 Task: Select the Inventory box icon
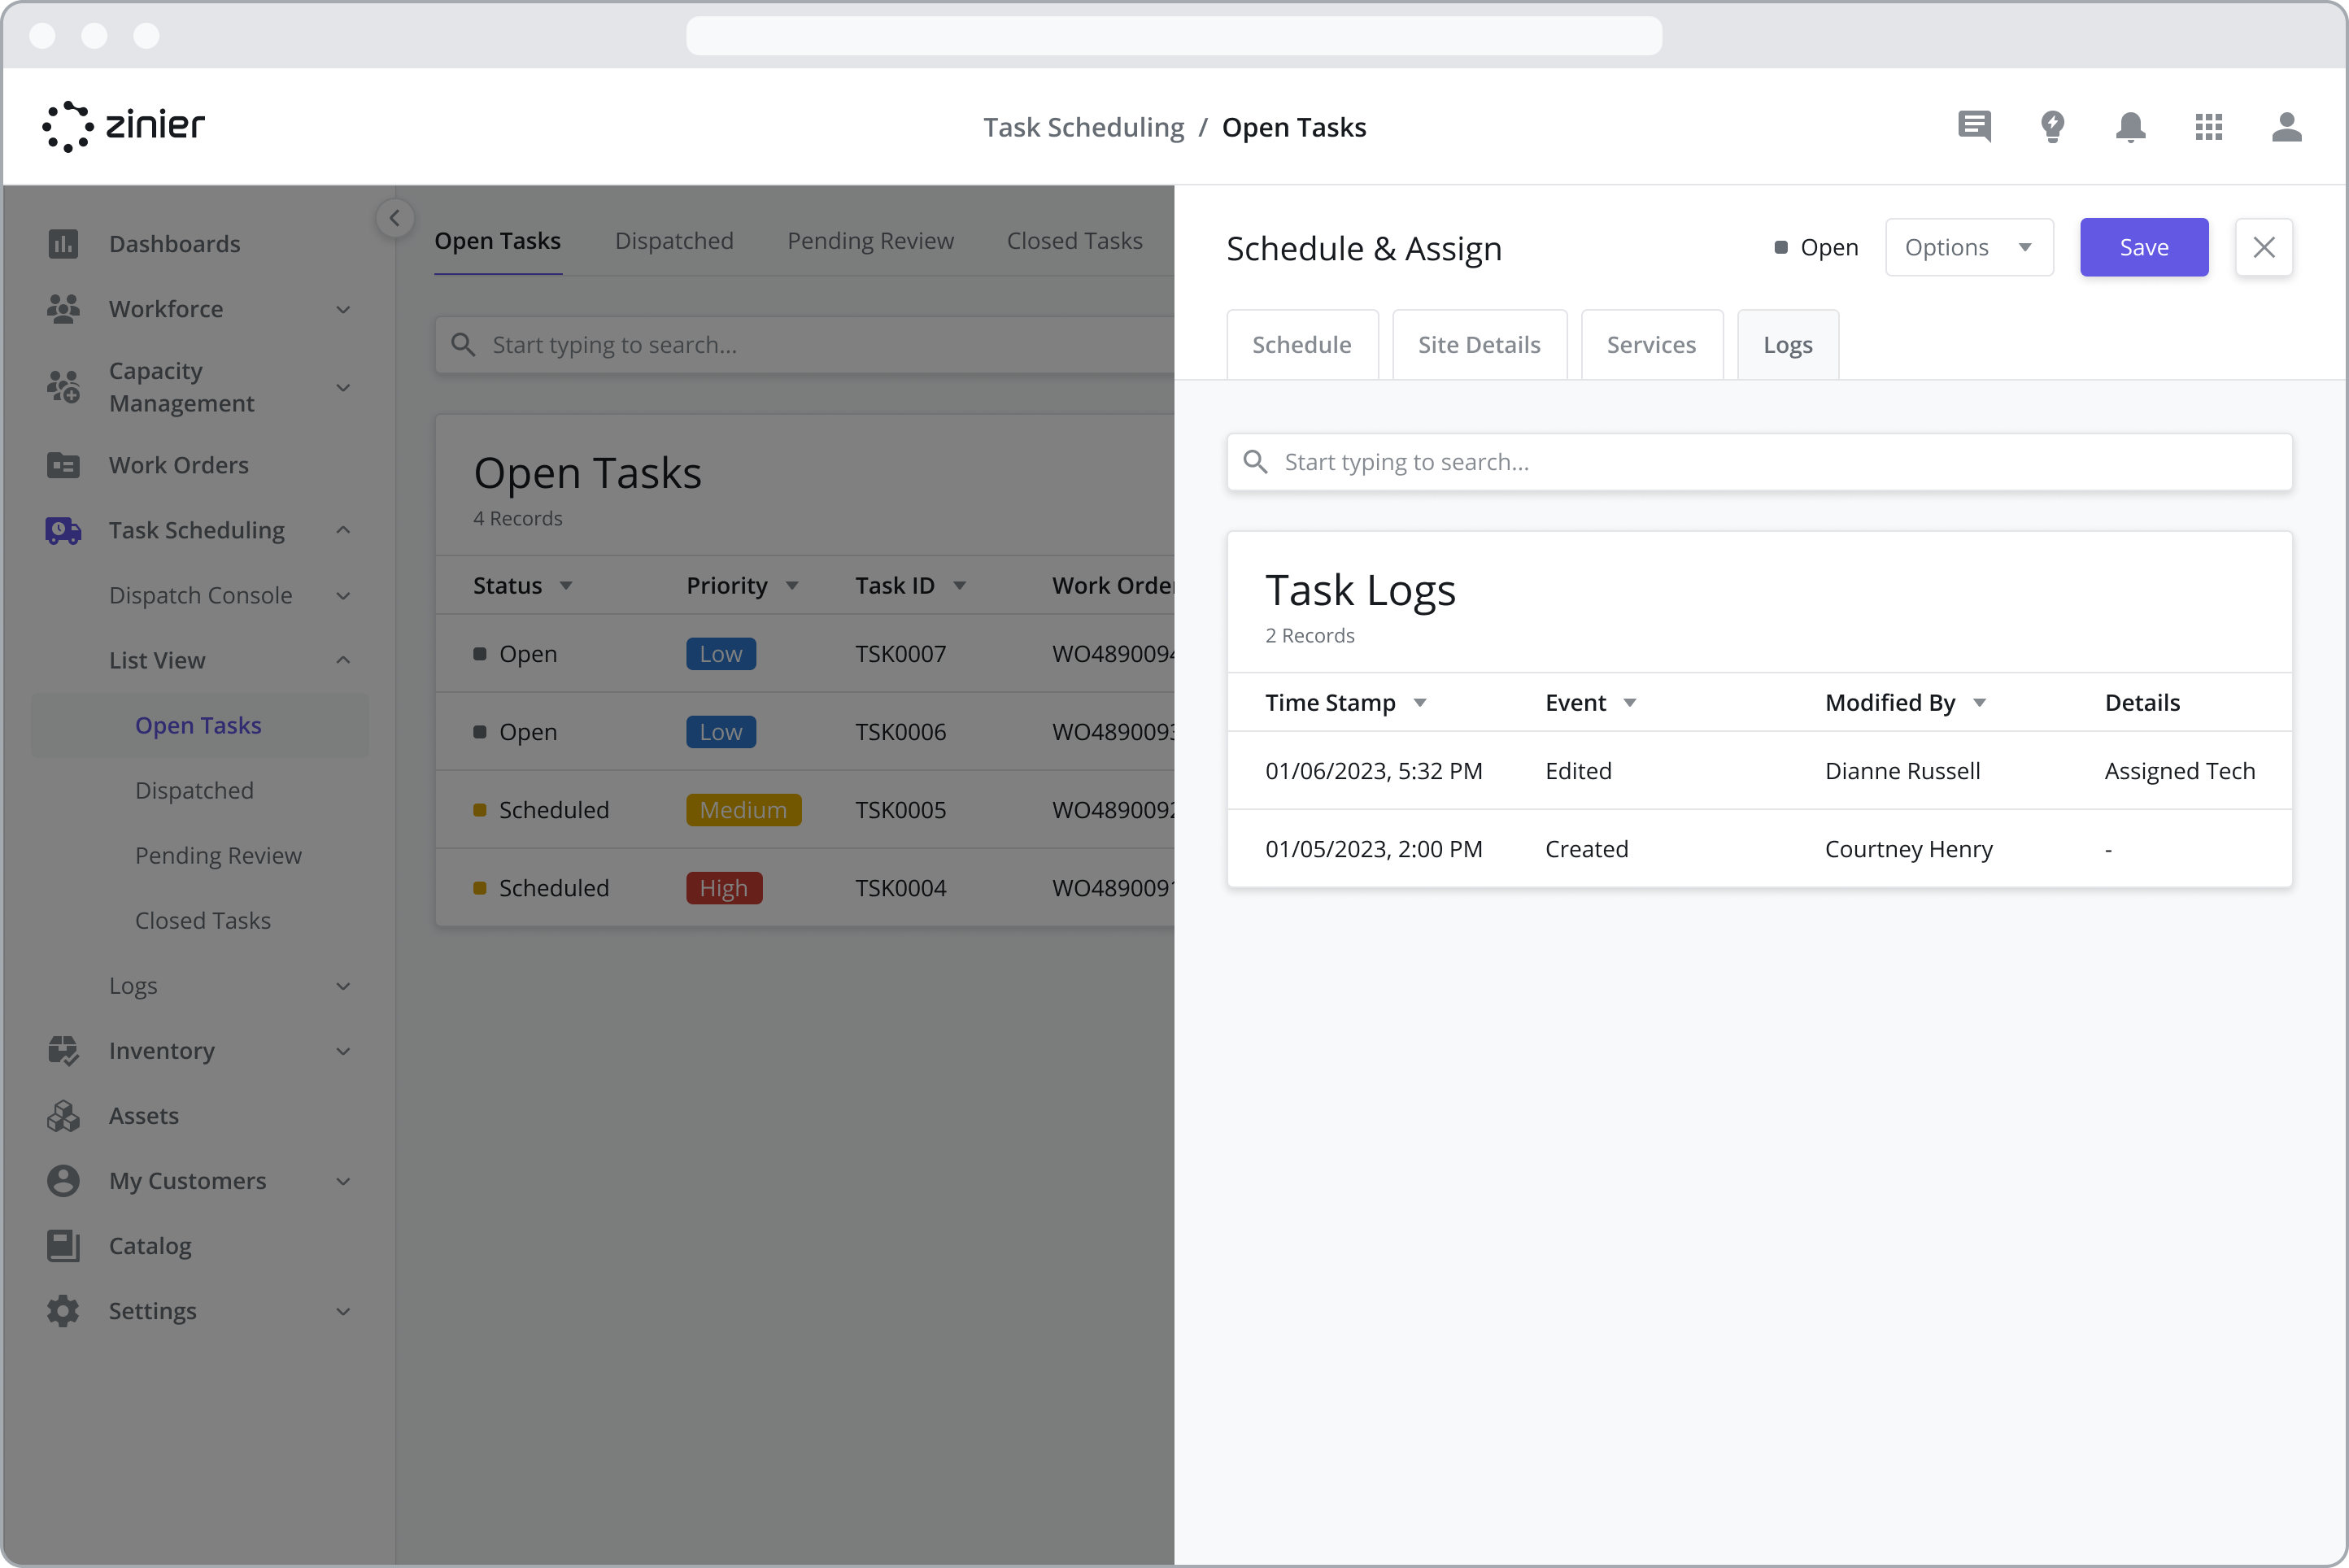tap(63, 1051)
